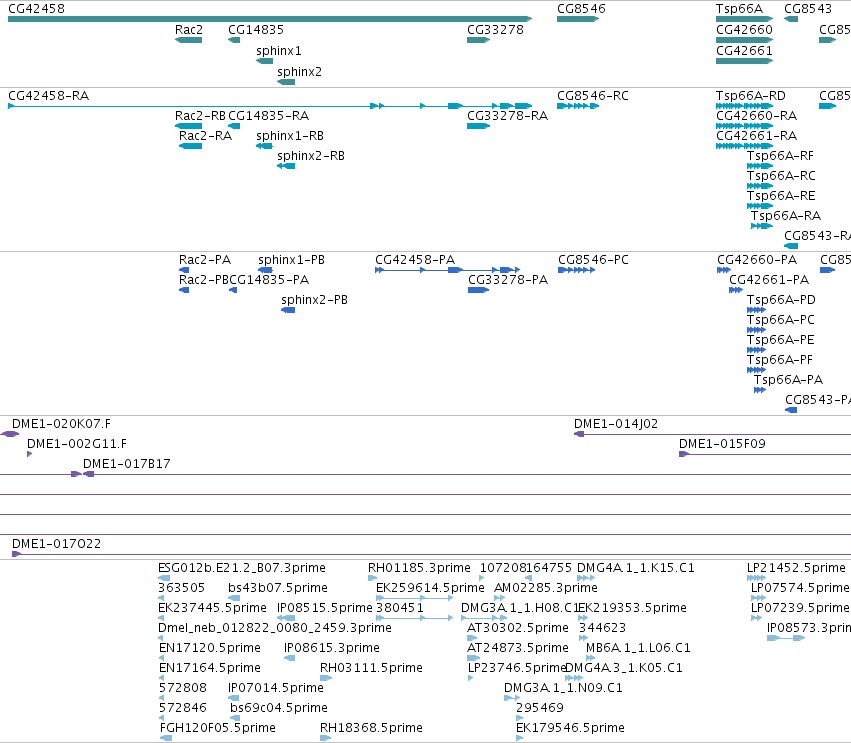851x743 pixels.
Task: Pick the CG42660 gene label
Action: point(744,30)
